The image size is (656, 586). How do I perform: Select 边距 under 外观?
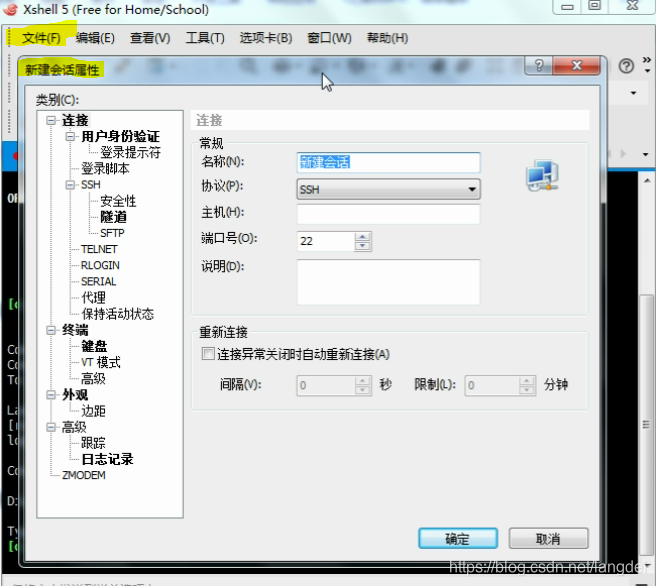(x=93, y=411)
